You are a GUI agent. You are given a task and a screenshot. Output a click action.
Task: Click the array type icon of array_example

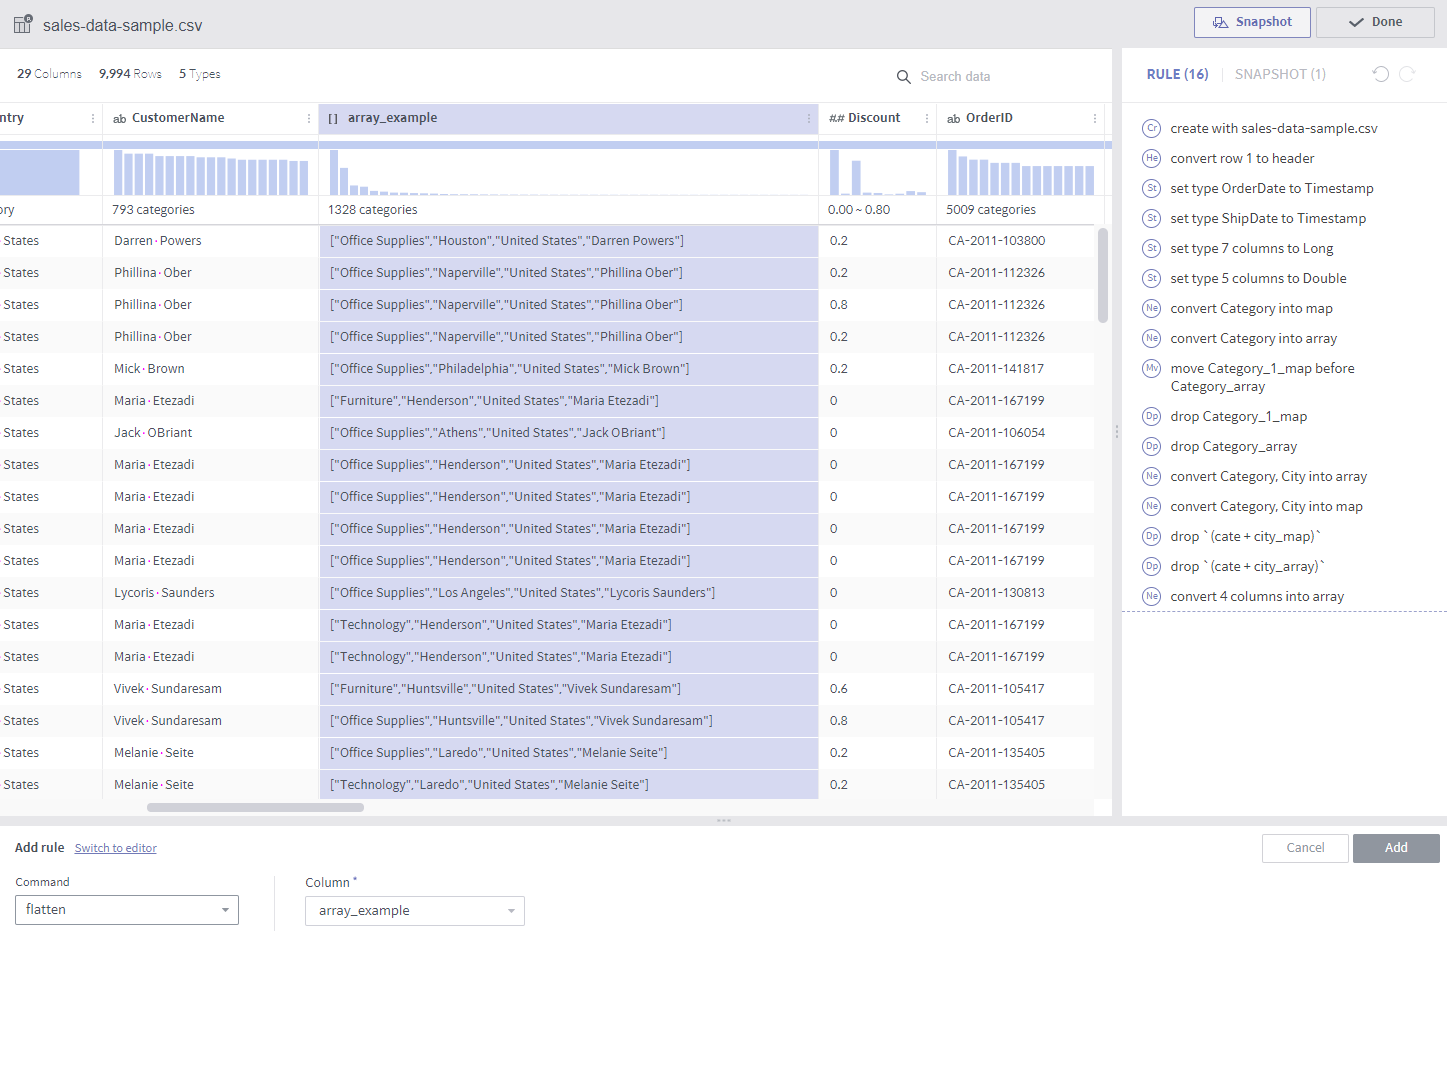(x=333, y=118)
